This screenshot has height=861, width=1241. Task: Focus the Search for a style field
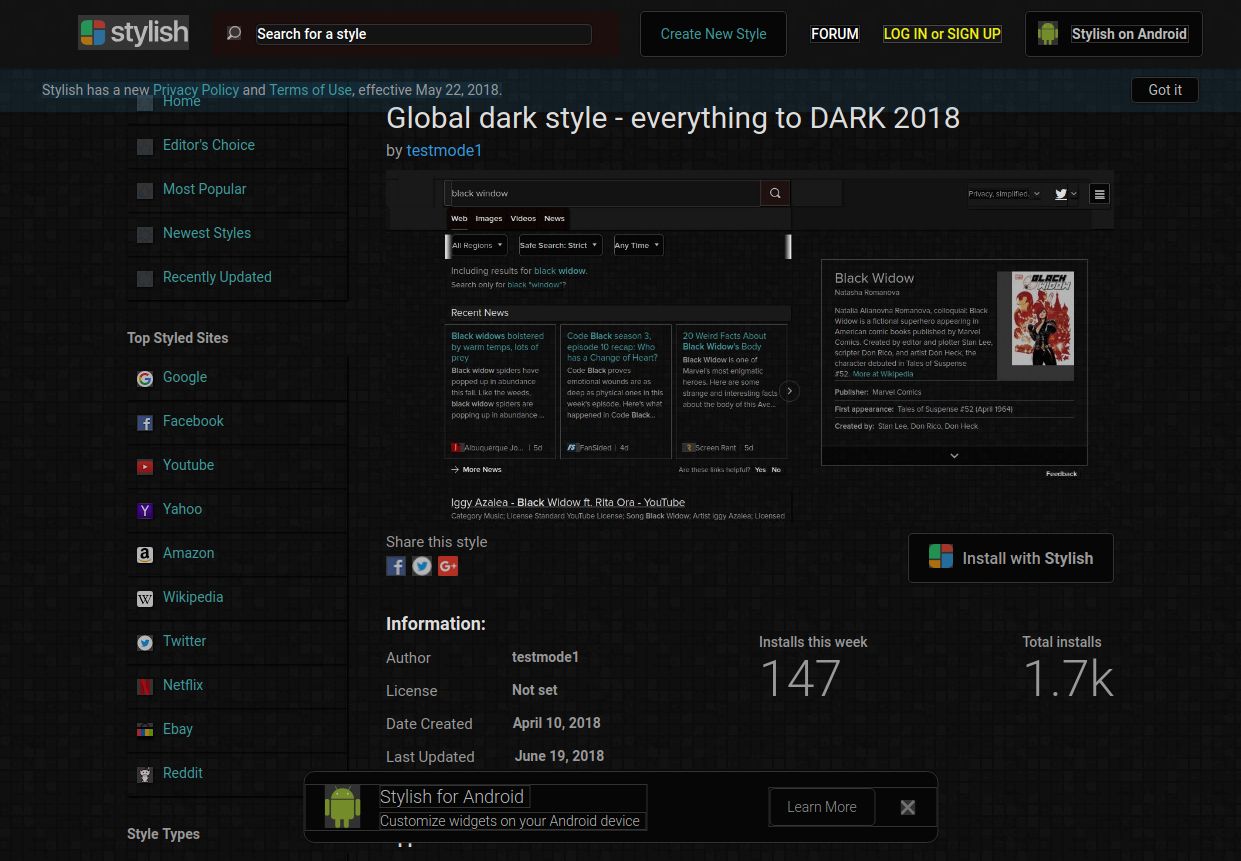click(423, 34)
